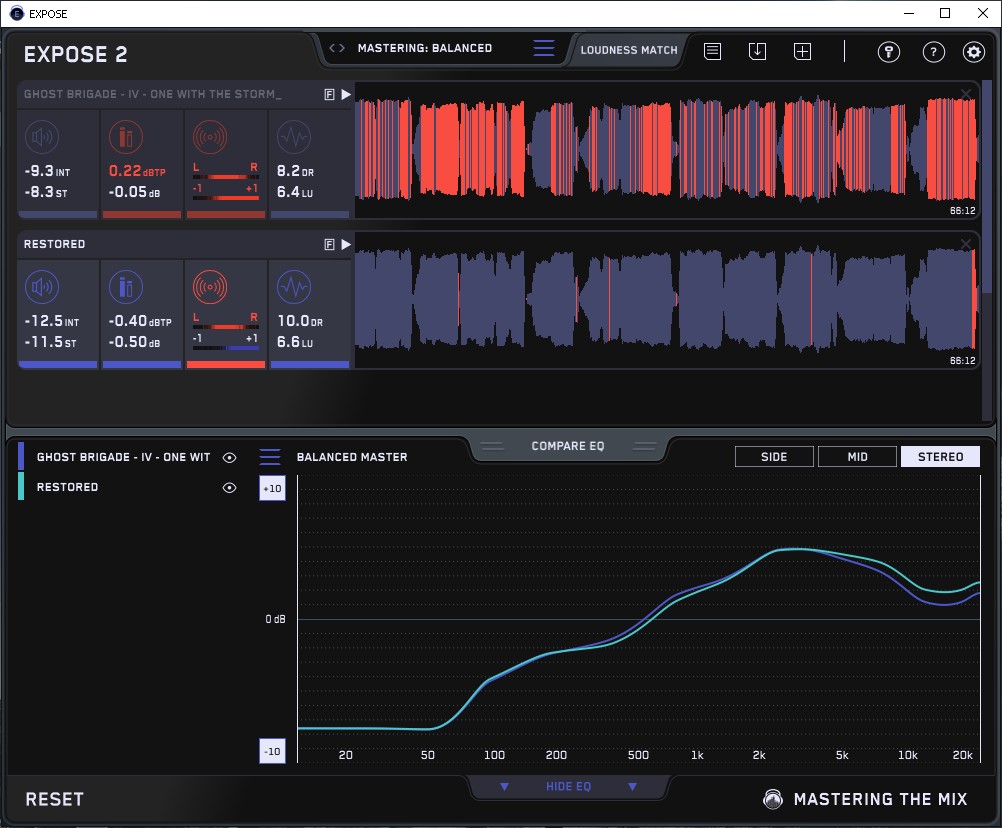Open the preset list hamburger menu

coord(544,48)
